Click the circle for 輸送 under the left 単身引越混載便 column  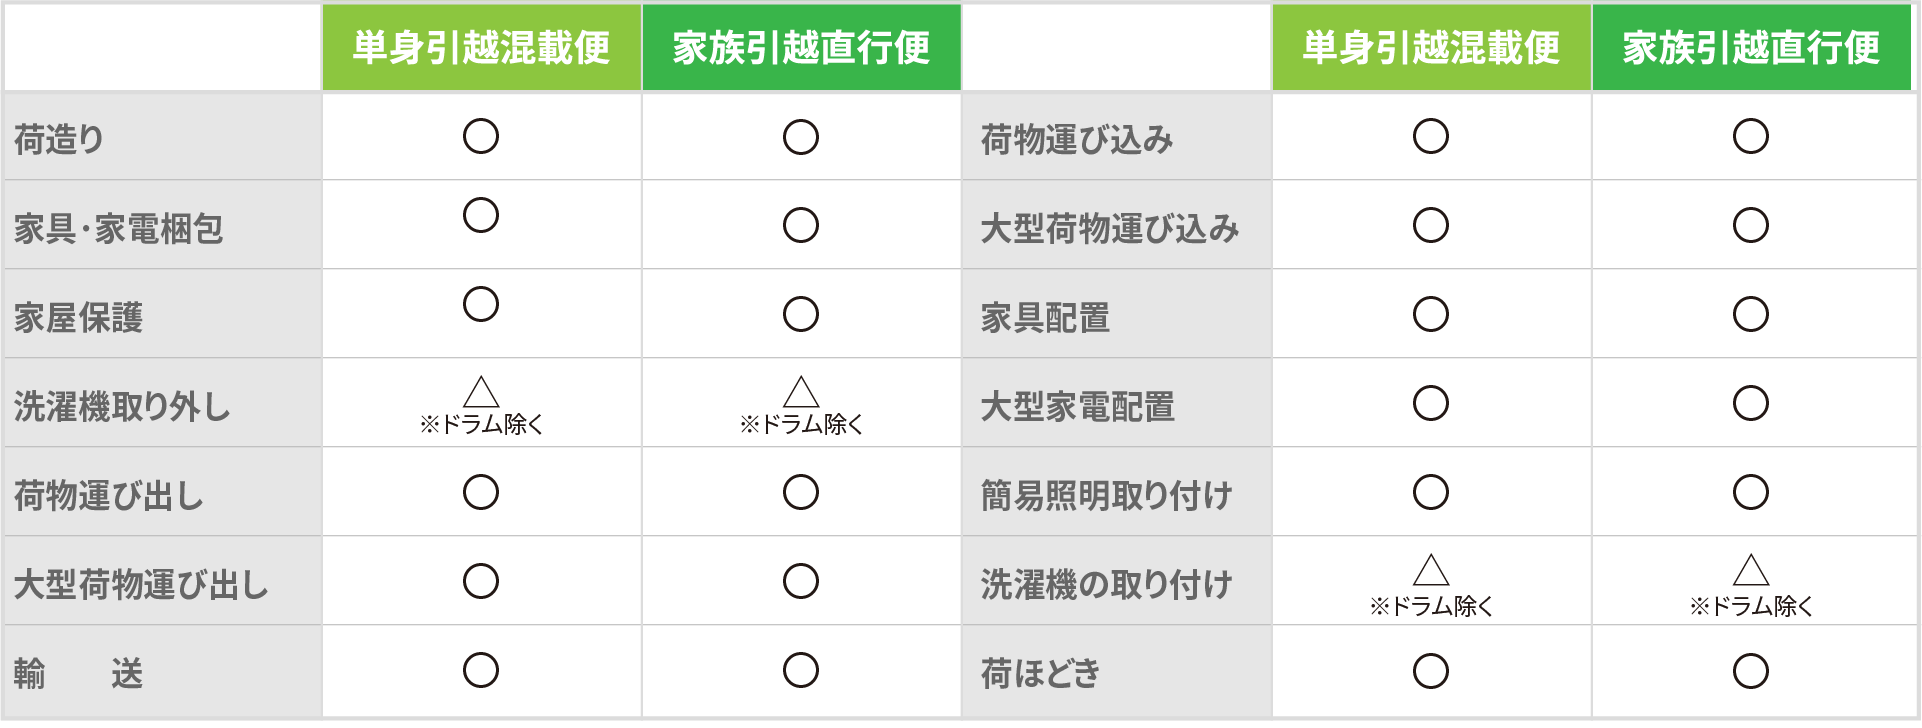click(x=481, y=670)
